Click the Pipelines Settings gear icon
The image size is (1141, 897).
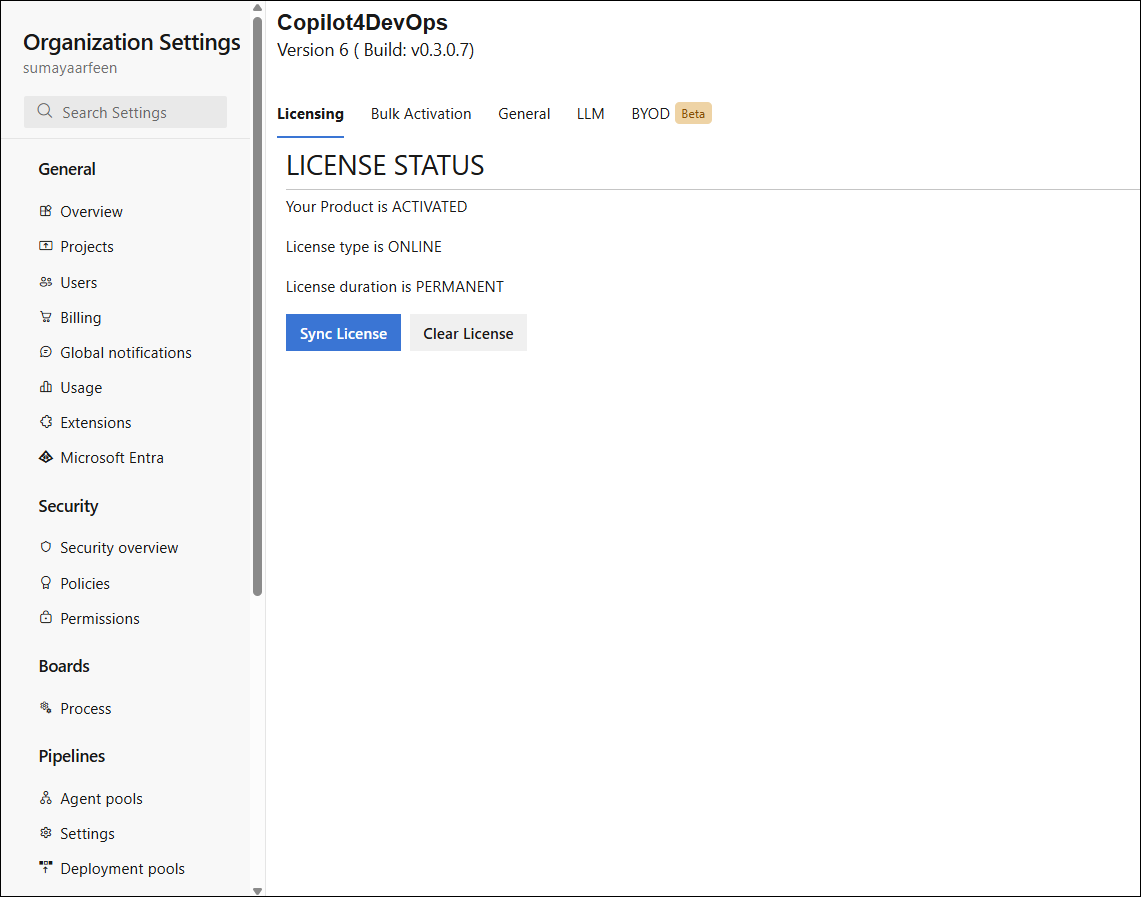coord(46,833)
